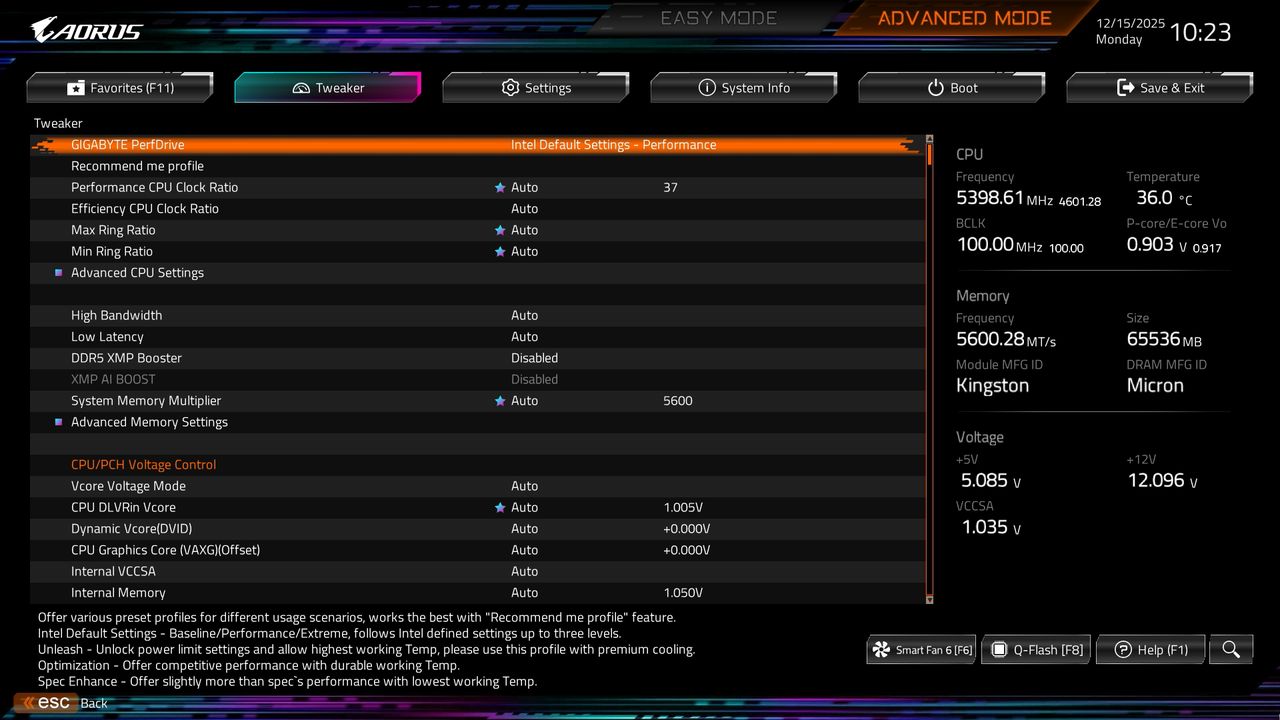Select Recommend me profile
Viewport: 1280px width, 720px height.
click(137, 165)
